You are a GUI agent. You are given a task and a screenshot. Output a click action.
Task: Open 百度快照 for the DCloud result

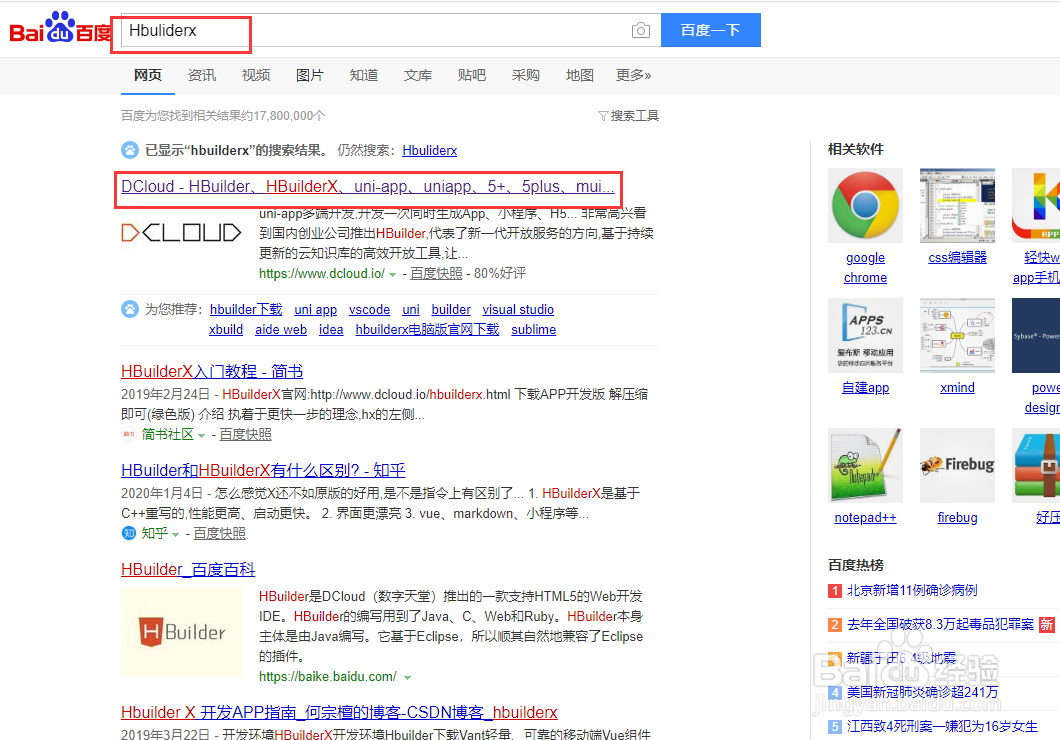click(x=436, y=273)
